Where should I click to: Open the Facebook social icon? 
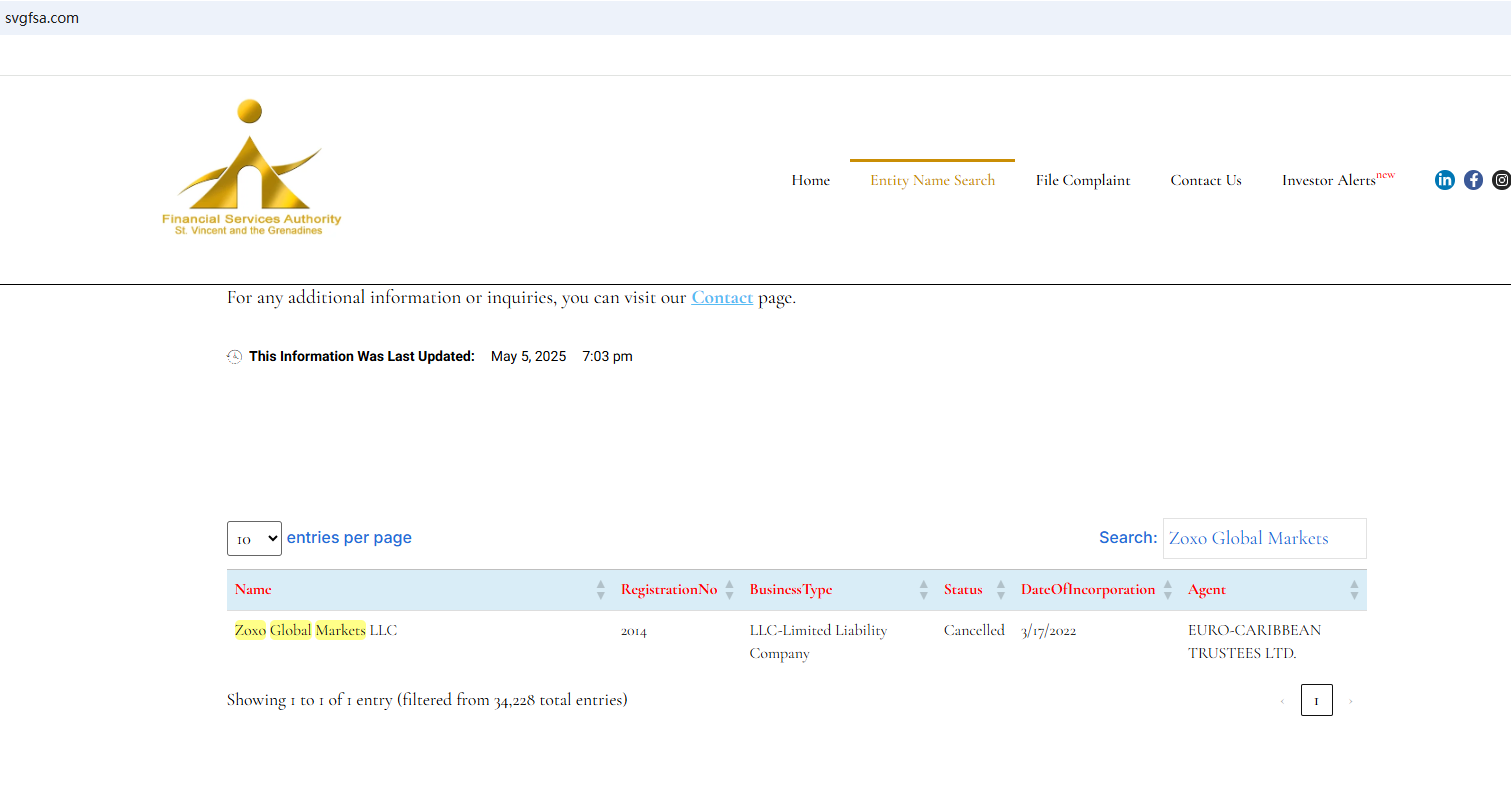coord(1473,180)
